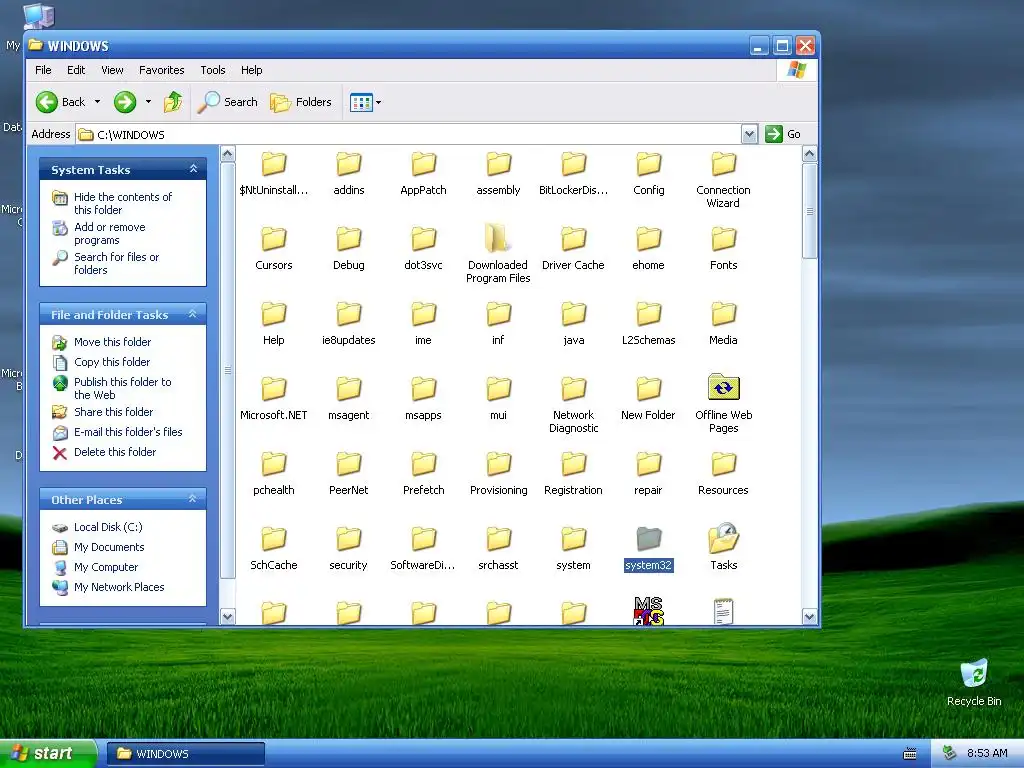This screenshot has width=1024, height=768.
Task: Open the Start menu
Action: click(47, 753)
